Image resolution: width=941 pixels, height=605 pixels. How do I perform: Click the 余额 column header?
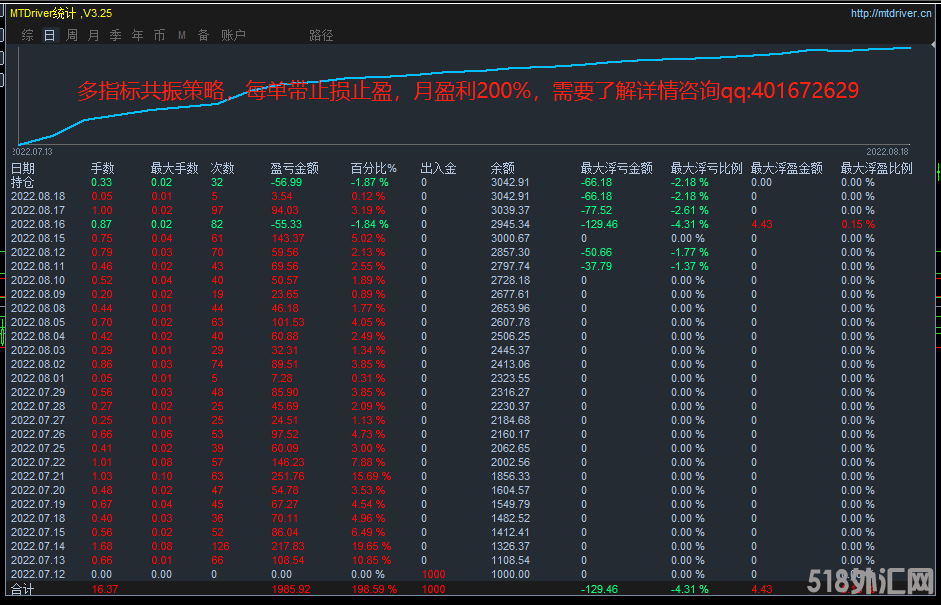[503, 168]
